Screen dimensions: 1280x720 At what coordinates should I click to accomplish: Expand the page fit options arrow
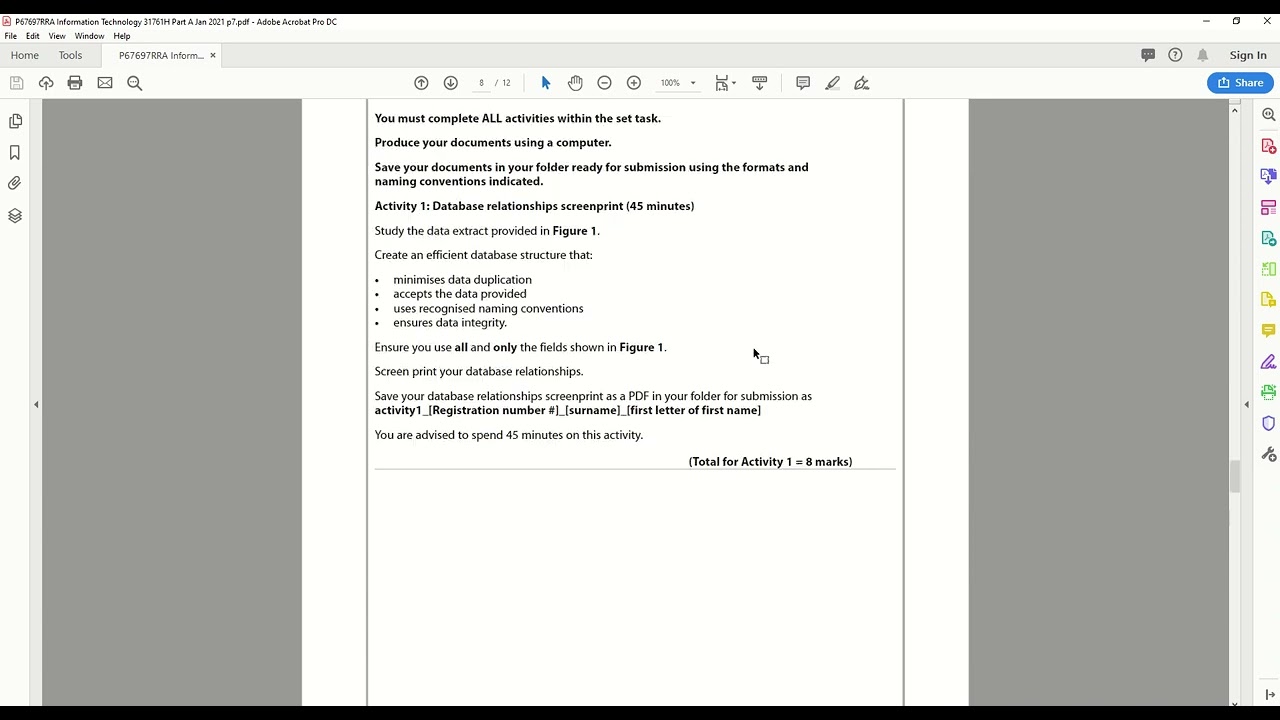734,83
